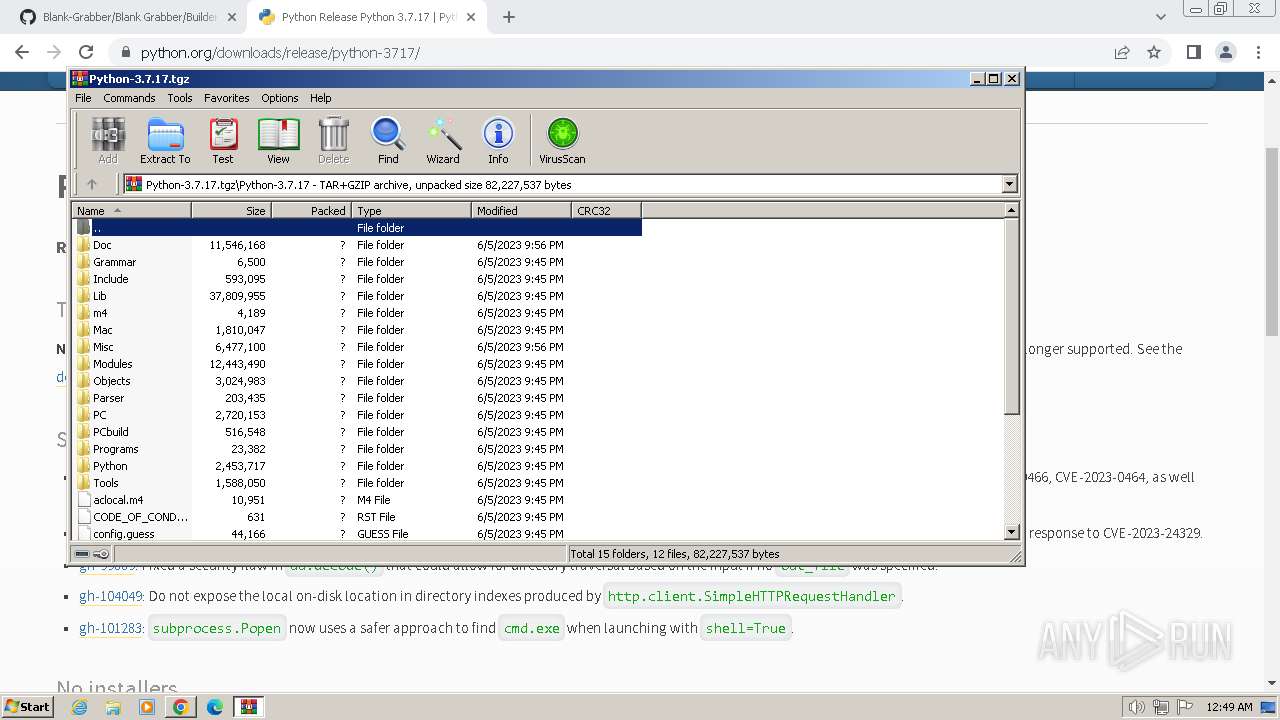Viewport: 1280px width, 720px height.
Task: Click the Add toolbar icon in WinRAR
Action: [108, 140]
